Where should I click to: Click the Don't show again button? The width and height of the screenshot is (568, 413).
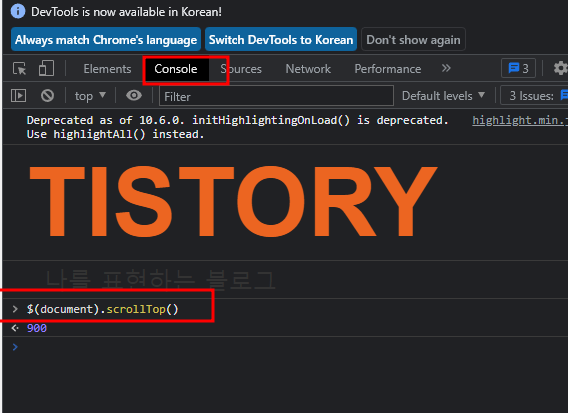tap(413, 39)
